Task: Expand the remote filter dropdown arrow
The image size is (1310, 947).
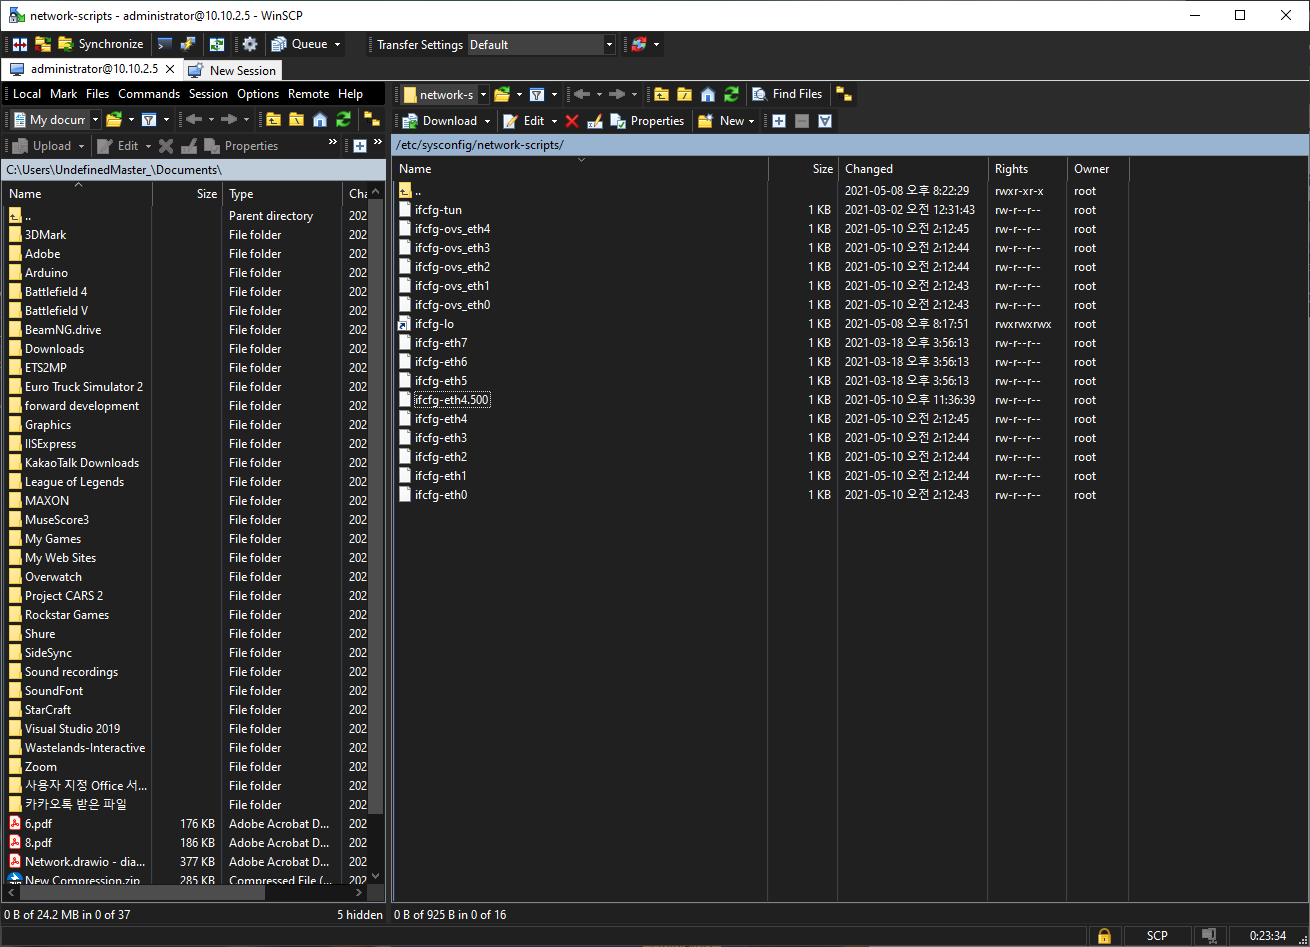Action: (554, 95)
